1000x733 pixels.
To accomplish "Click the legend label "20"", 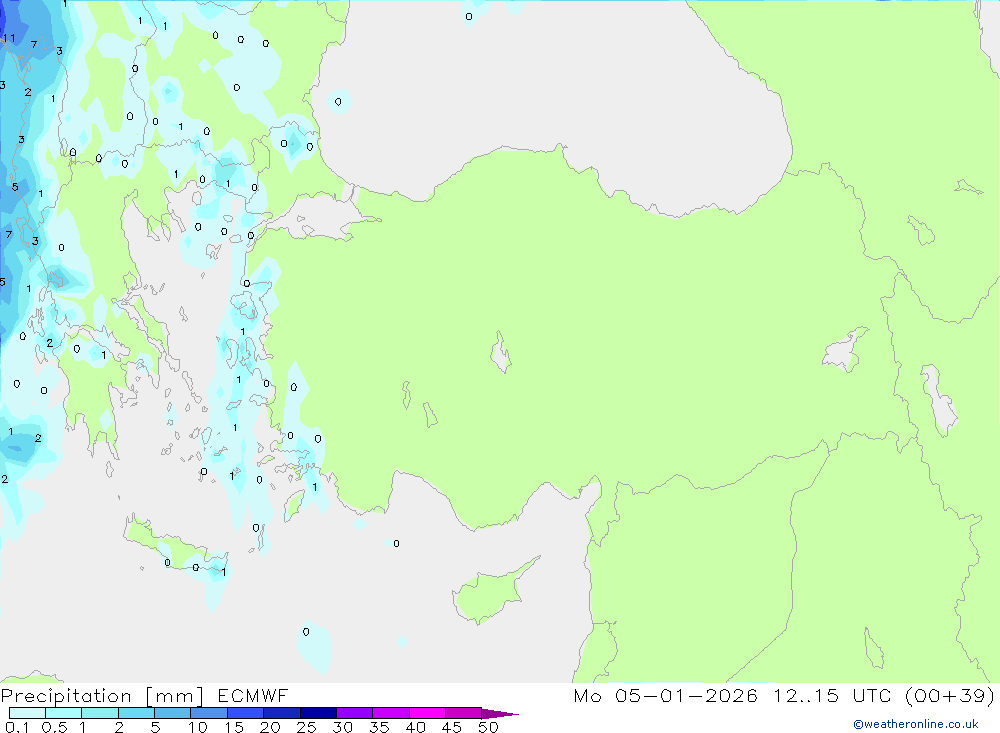I will 270,727.
